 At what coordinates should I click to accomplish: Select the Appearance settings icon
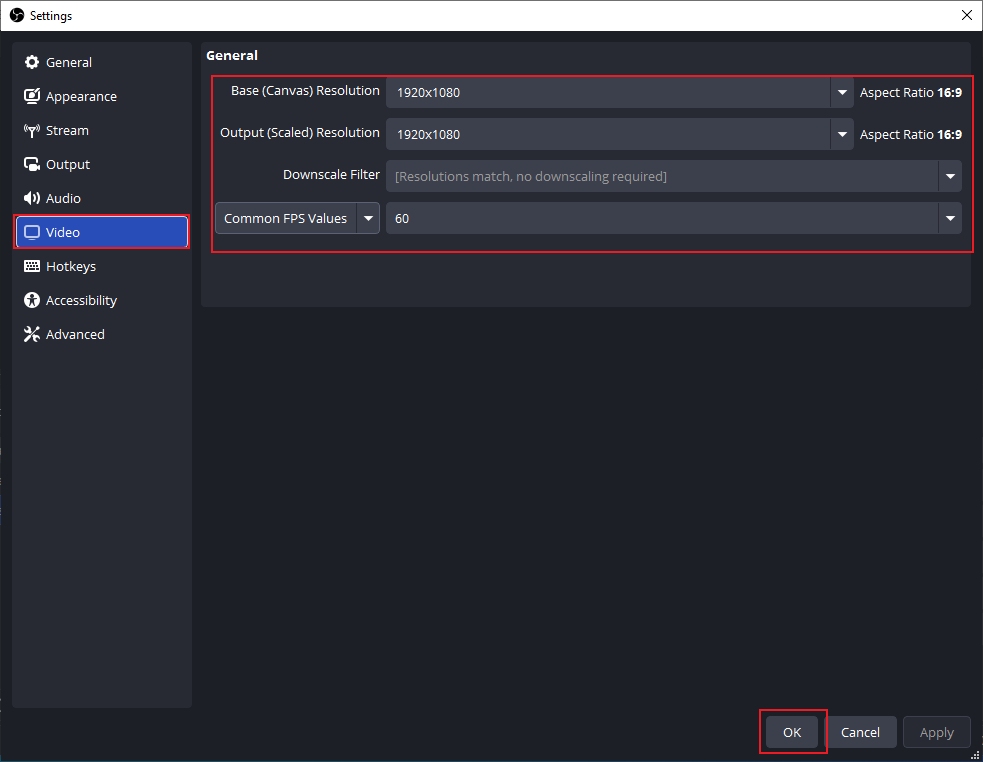tap(32, 96)
